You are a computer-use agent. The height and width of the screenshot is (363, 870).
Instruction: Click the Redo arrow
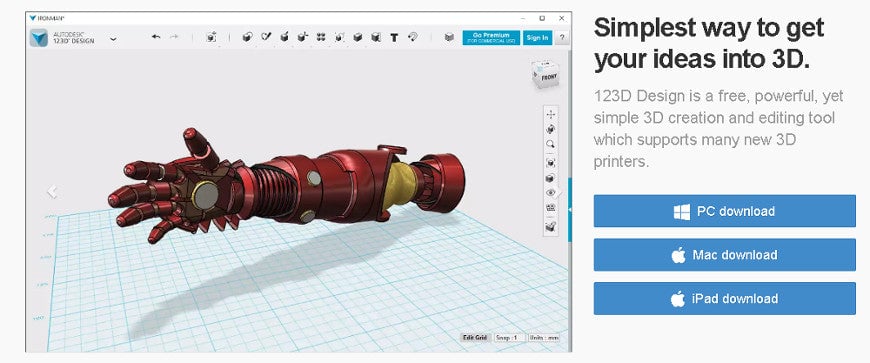tap(174, 37)
